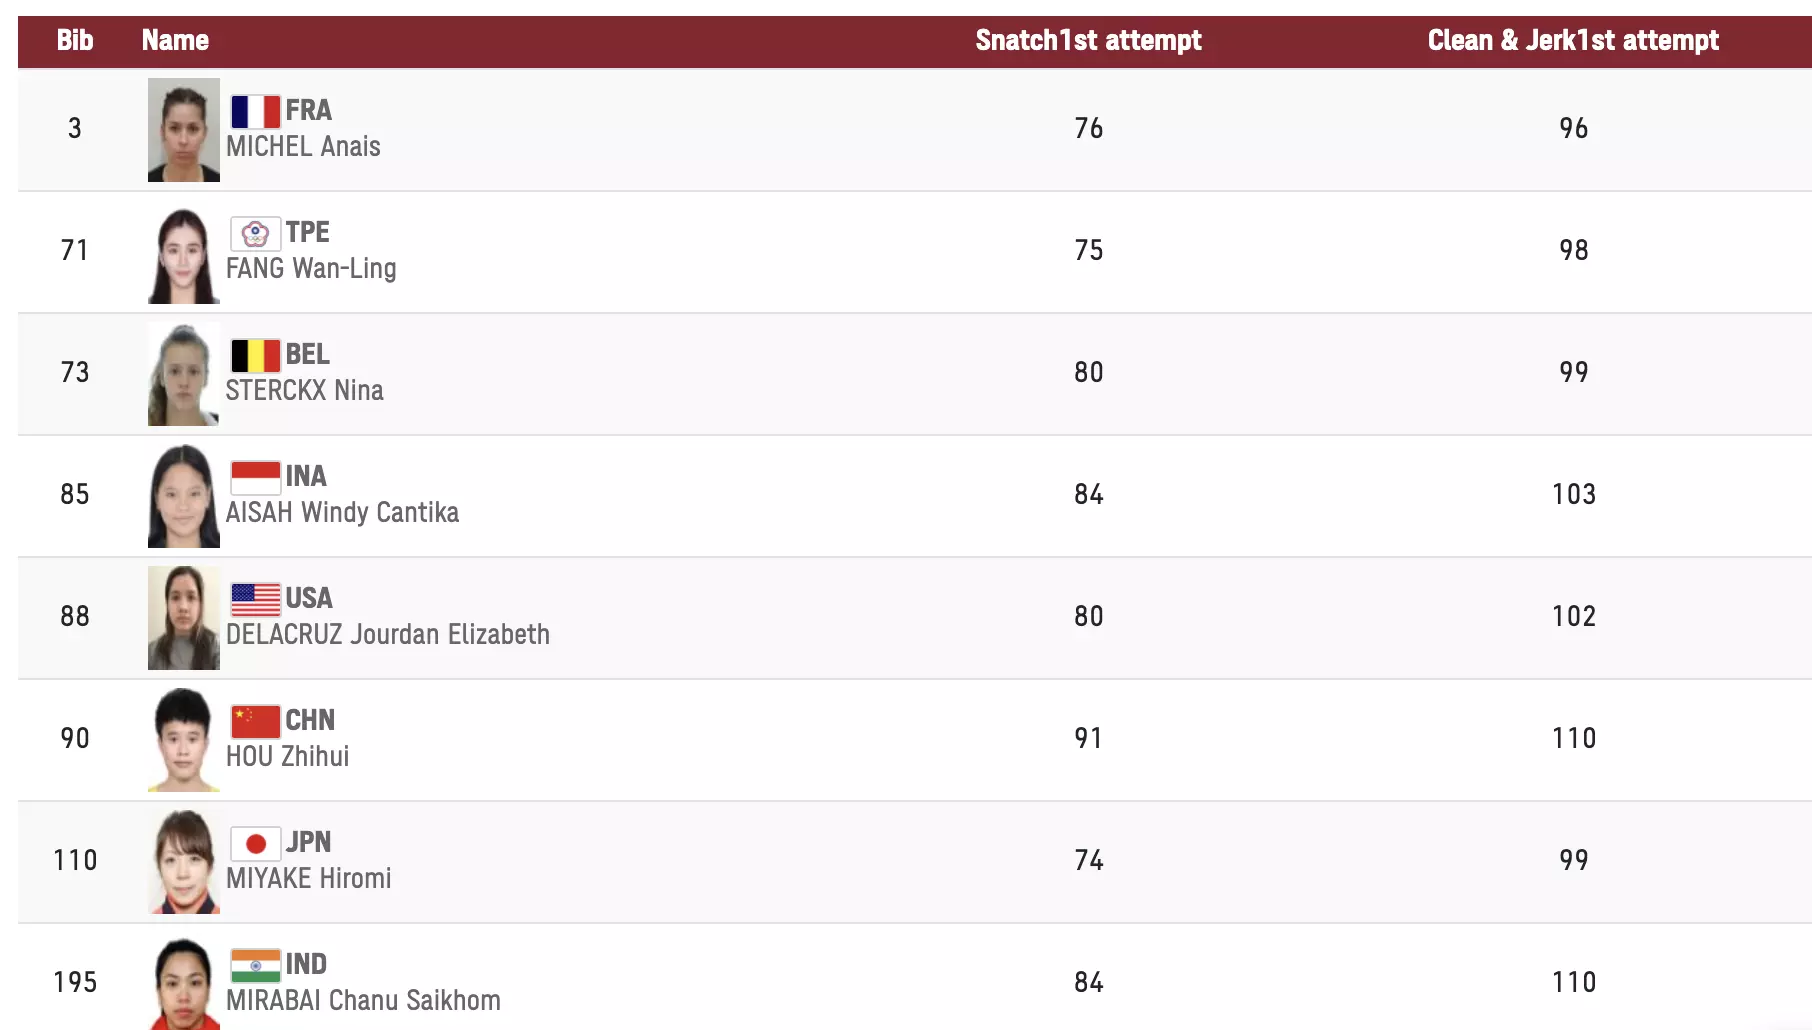Click the France flag icon
Screen dimensions: 1812x1030
(255, 111)
